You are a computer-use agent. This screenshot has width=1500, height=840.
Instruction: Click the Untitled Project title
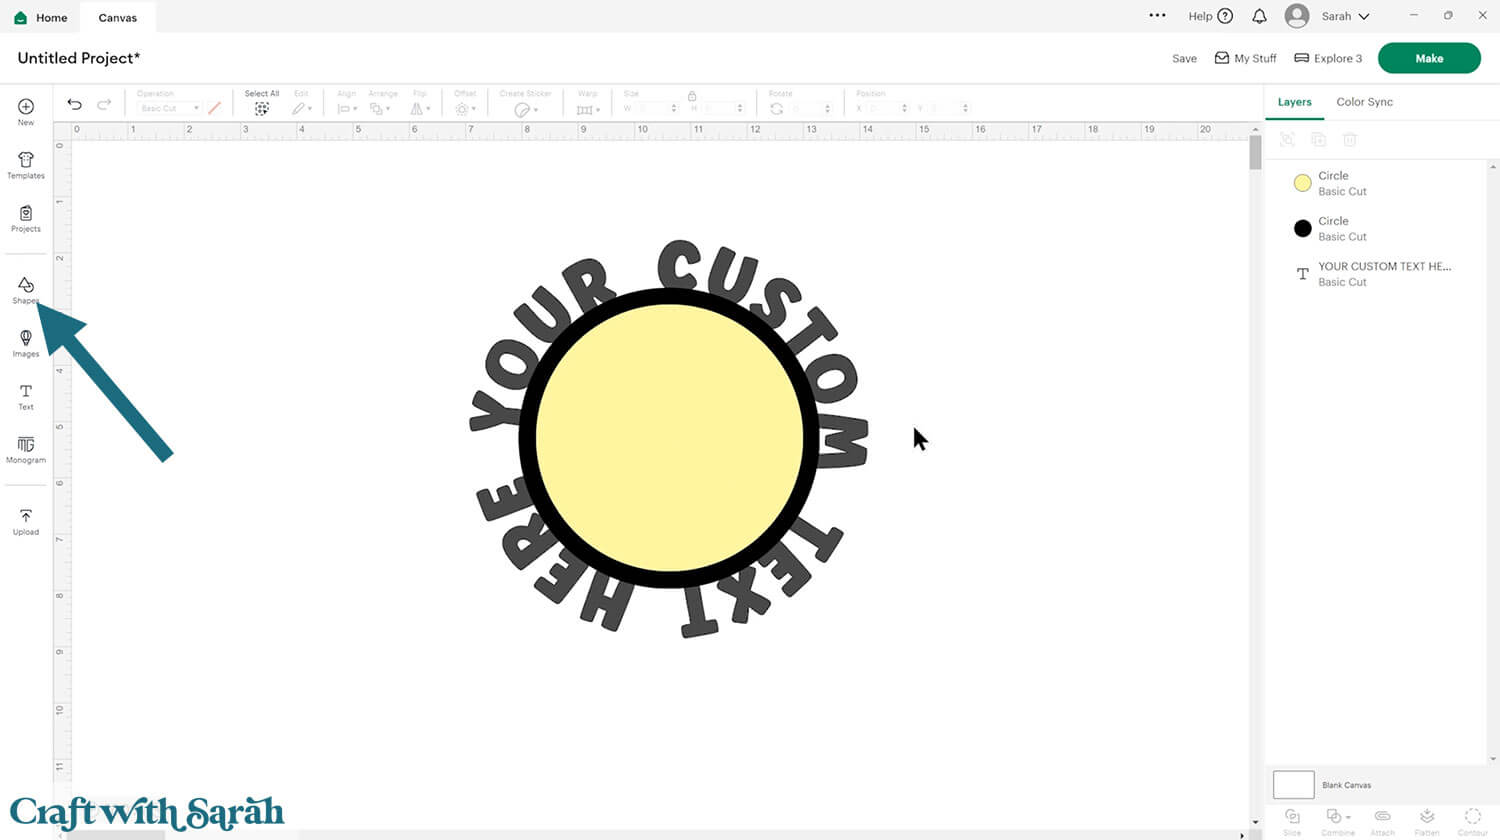click(x=79, y=58)
